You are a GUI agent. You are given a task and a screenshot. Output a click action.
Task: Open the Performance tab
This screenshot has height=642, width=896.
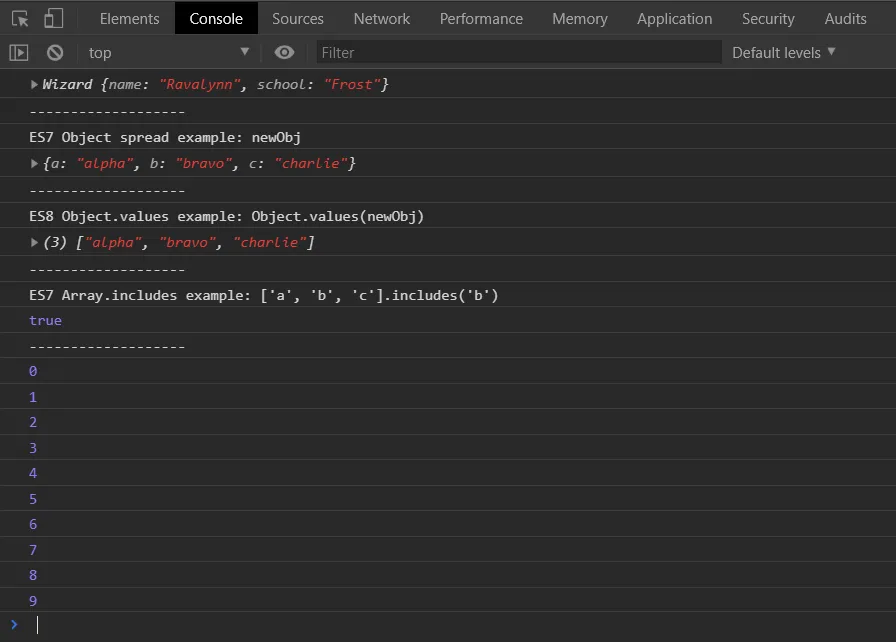[x=481, y=19]
